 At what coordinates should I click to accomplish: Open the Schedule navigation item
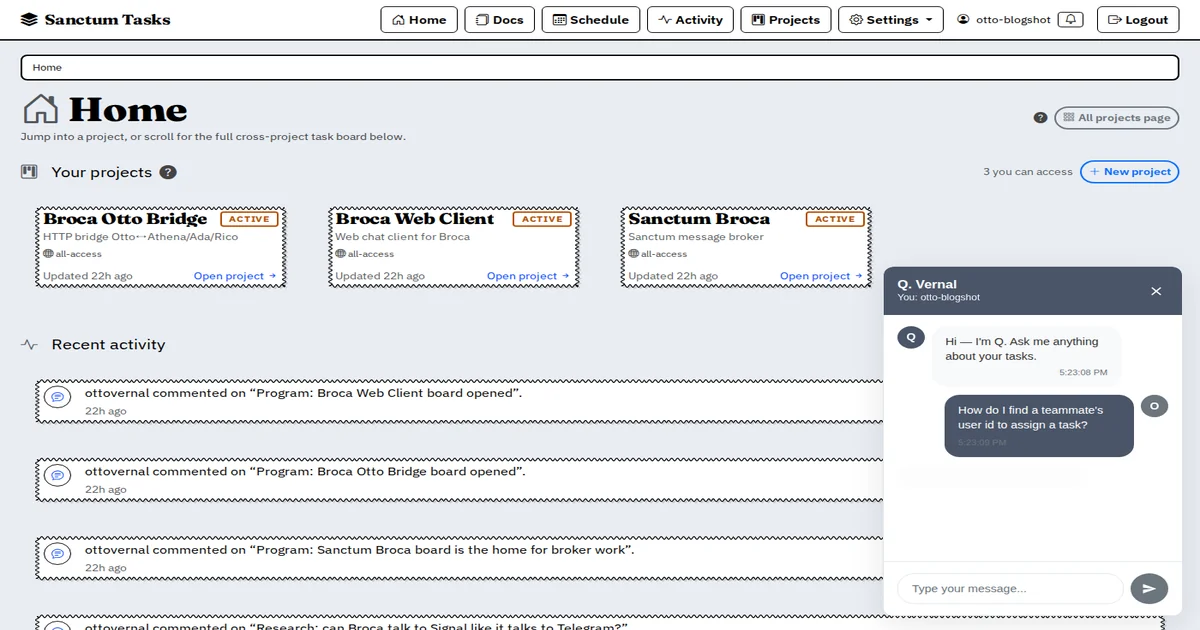tap(591, 19)
